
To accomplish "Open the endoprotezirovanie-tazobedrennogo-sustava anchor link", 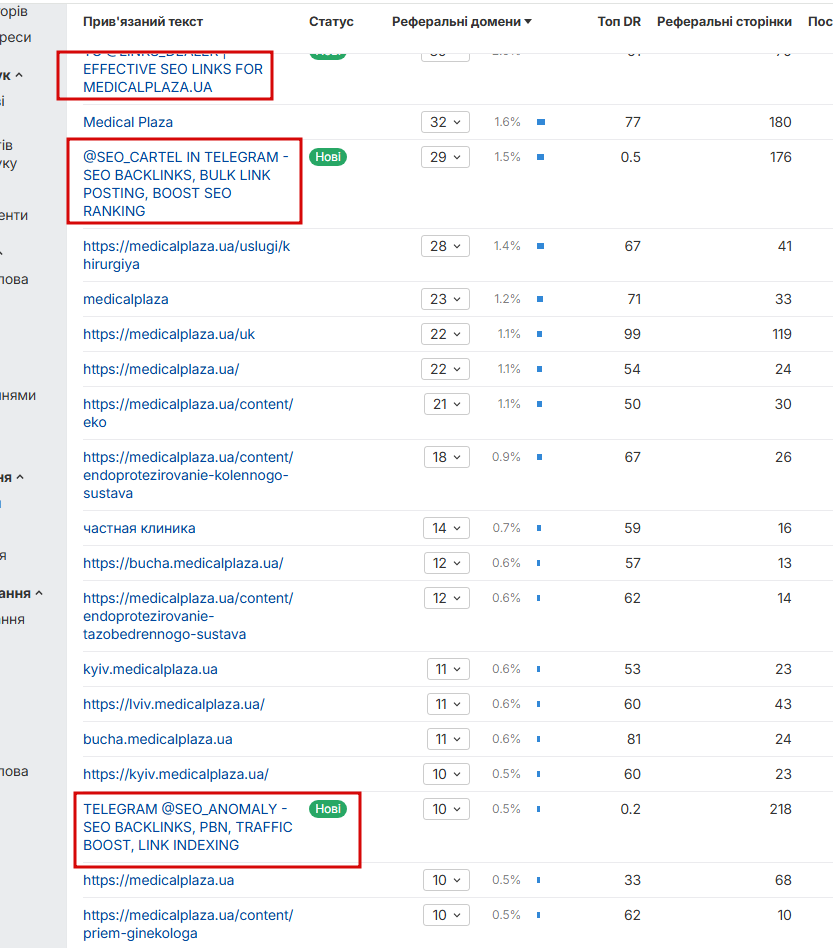I will (188, 616).
